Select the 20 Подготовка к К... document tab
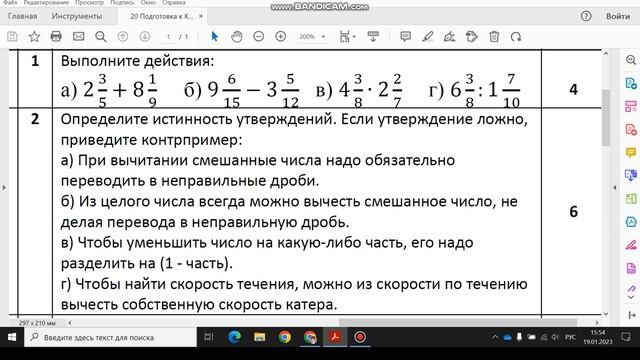 162,16
